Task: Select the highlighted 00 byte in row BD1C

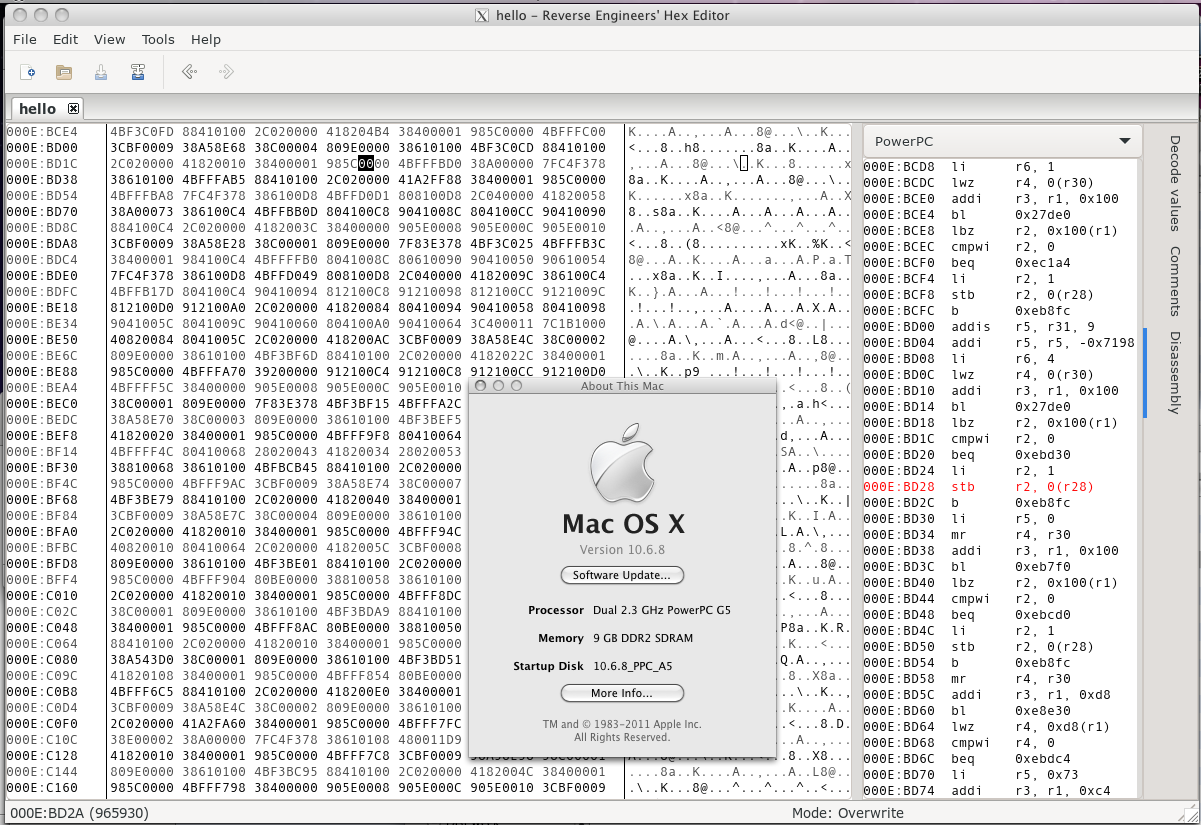Action: (366, 164)
